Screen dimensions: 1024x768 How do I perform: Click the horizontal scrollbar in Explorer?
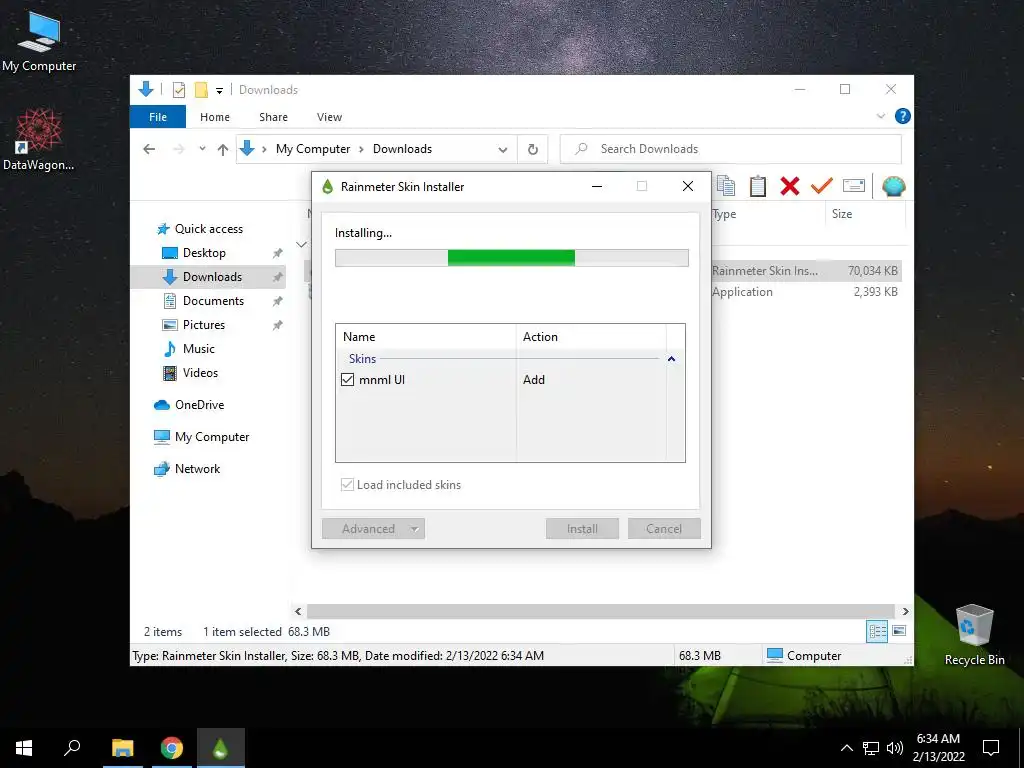tap(601, 611)
